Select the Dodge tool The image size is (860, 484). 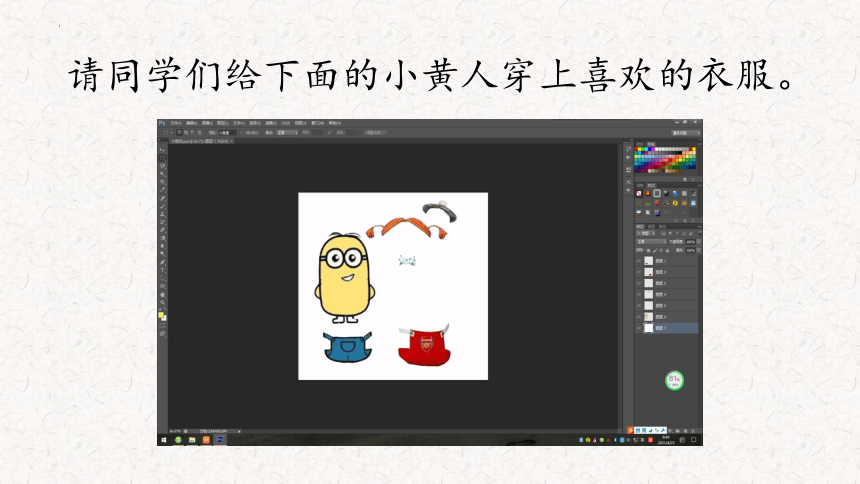pyautogui.click(x=162, y=254)
